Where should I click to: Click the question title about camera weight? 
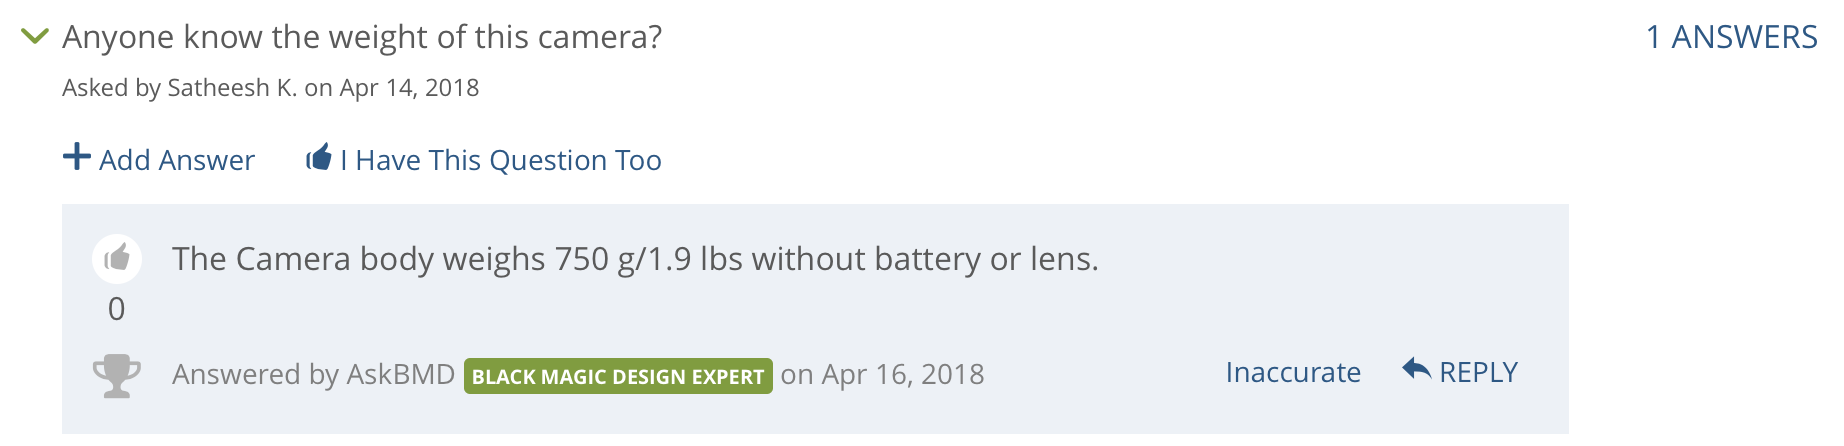(x=362, y=37)
